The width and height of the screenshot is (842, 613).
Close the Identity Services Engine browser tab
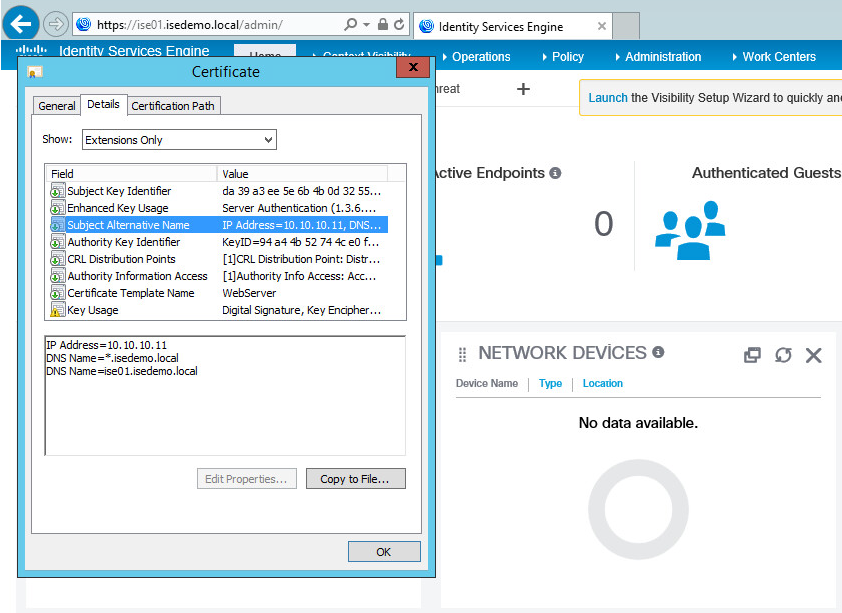pos(602,26)
